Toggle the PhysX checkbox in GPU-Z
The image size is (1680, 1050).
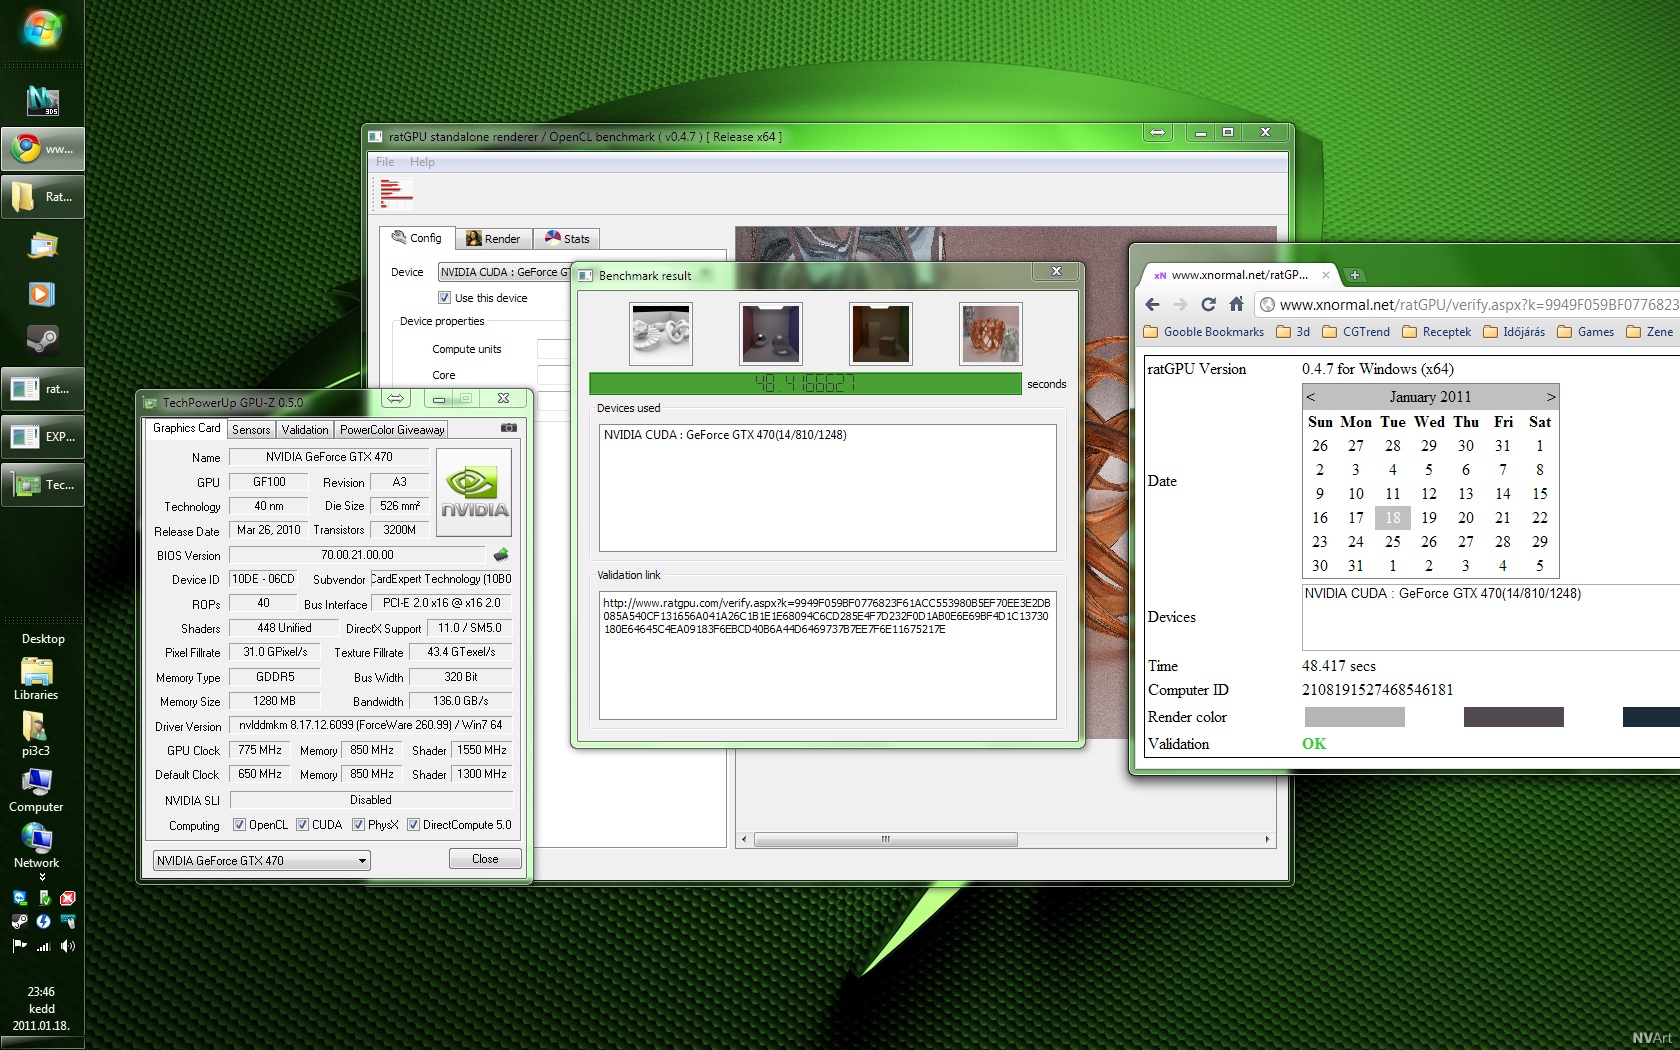358,825
